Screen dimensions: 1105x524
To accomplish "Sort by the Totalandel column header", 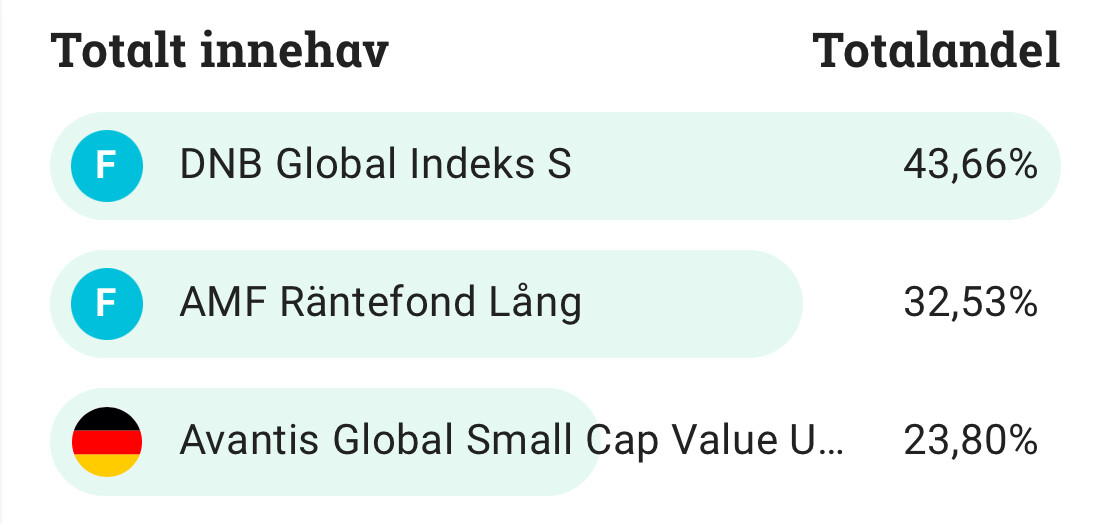I will click(937, 50).
